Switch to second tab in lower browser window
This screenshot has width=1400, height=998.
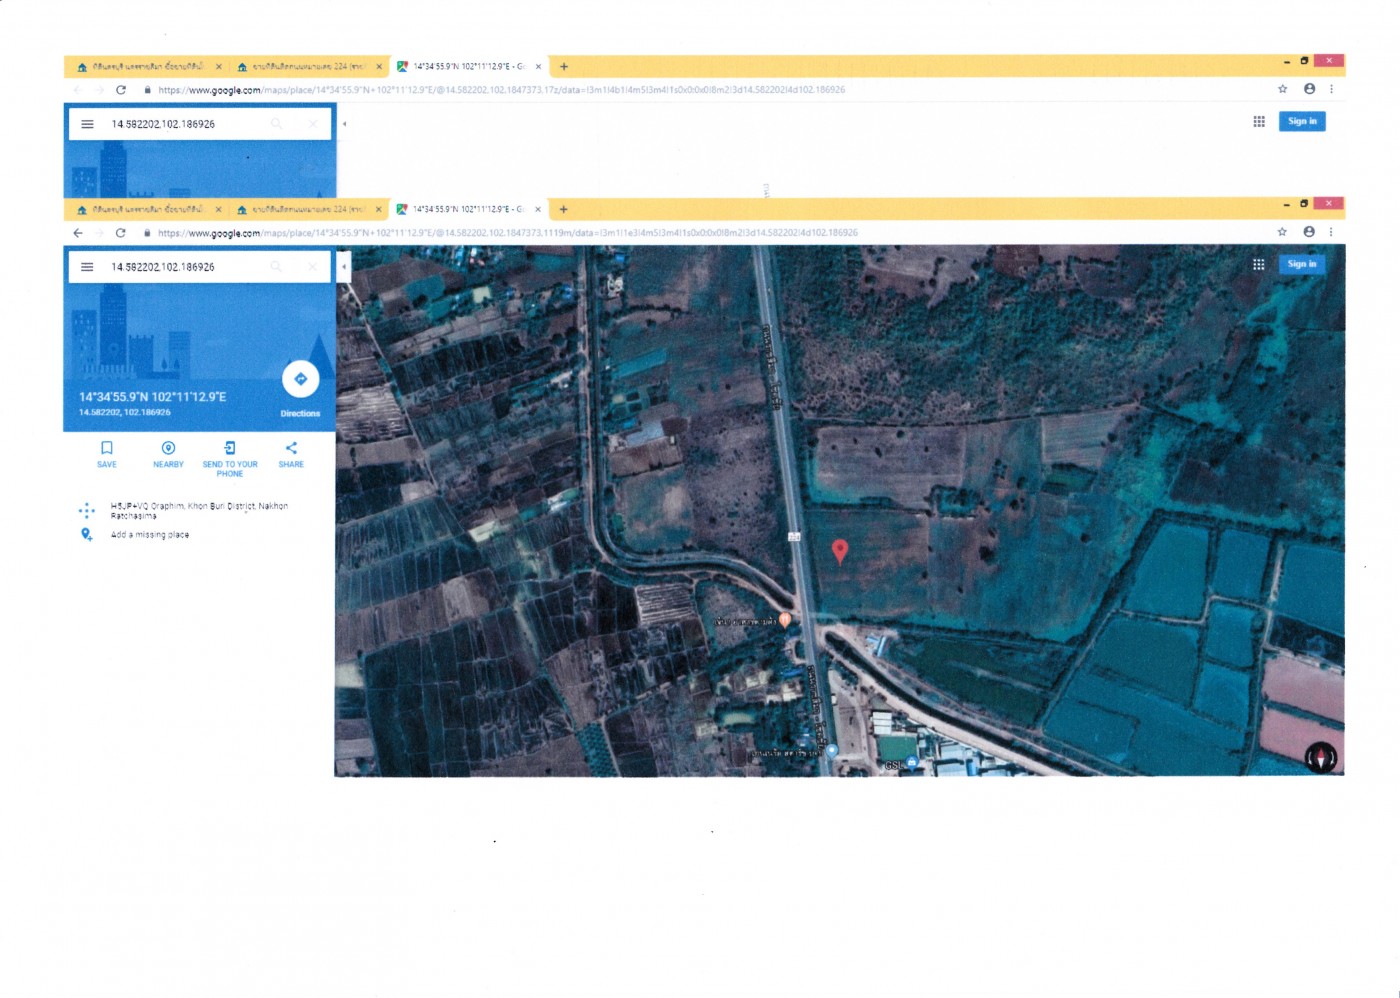(x=305, y=209)
